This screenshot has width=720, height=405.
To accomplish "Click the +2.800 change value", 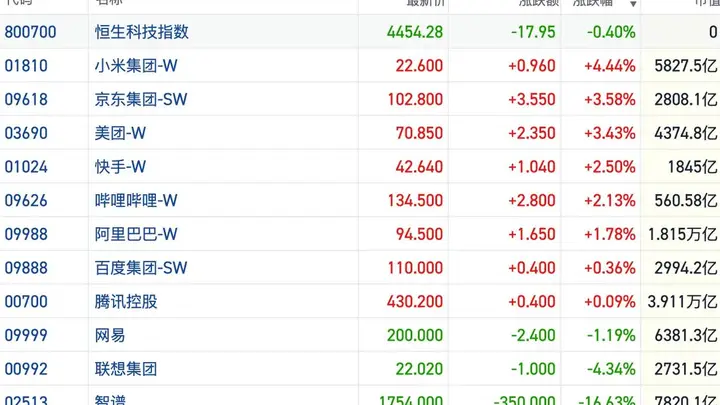I will tap(532, 201).
